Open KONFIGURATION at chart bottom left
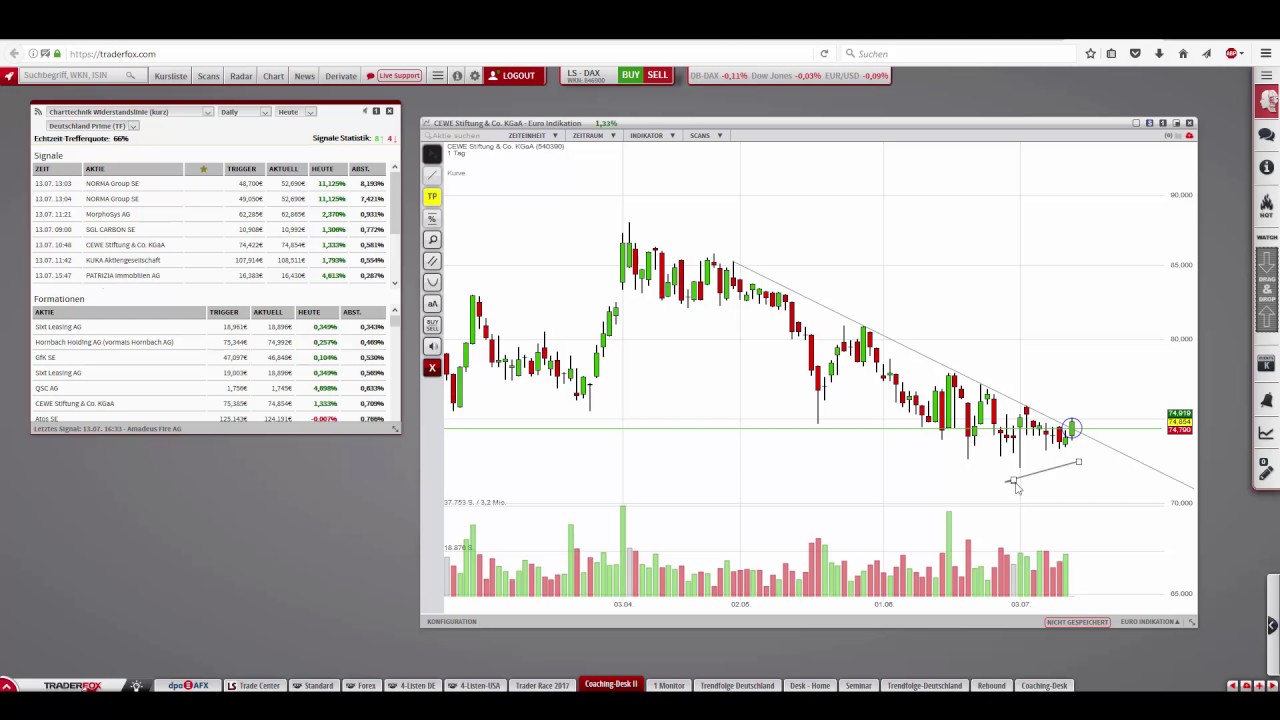This screenshot has height=720, width=1280. (452, 622)
